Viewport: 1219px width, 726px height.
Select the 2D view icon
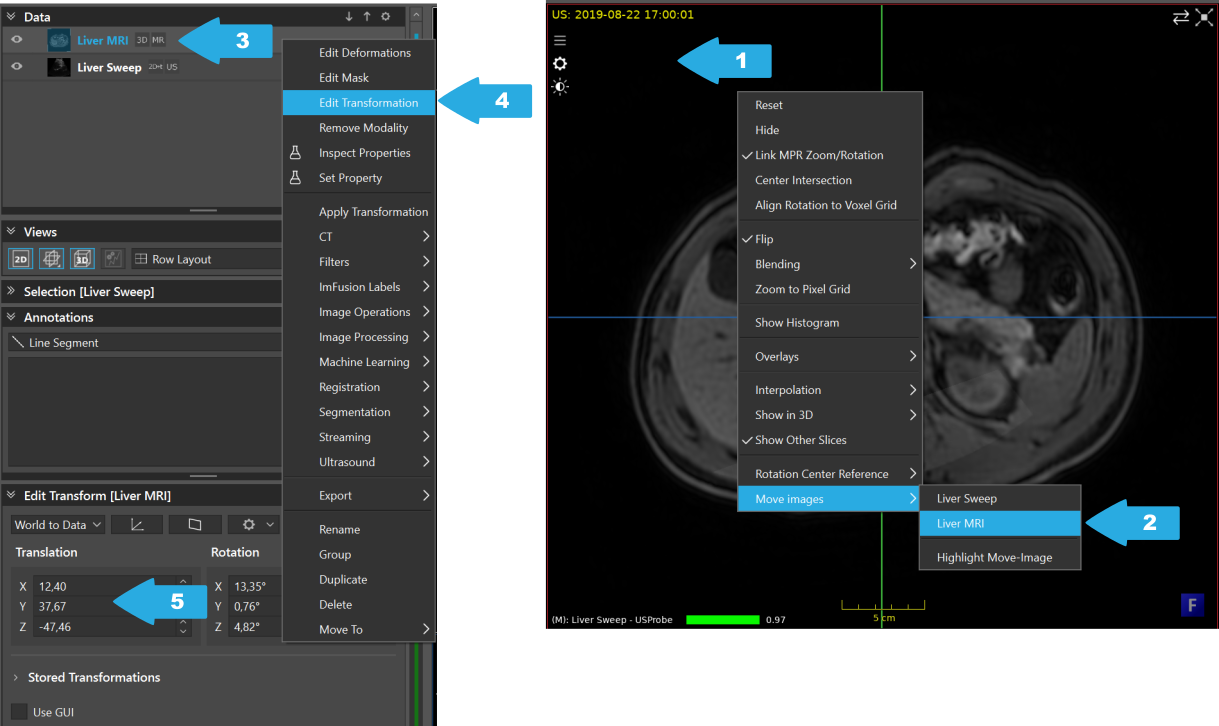[x=20, y=258]
